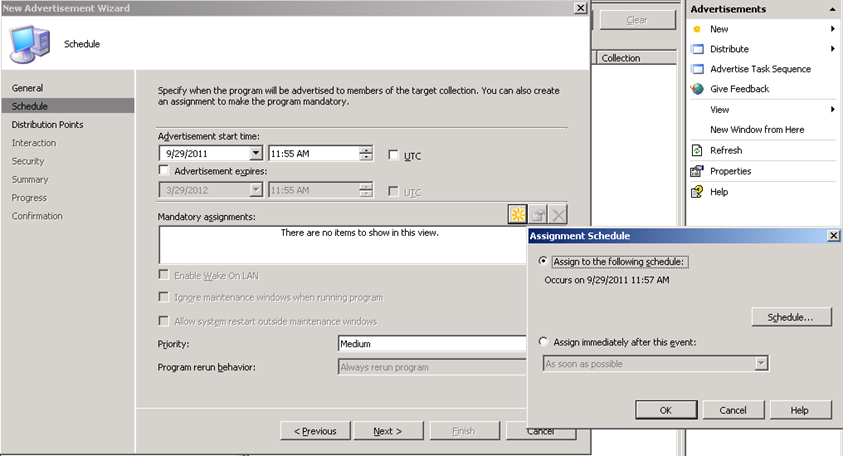Enable UTC for advertisement start time
The width and height of the screenshot is (843, 456).
(x=394, y=155)
